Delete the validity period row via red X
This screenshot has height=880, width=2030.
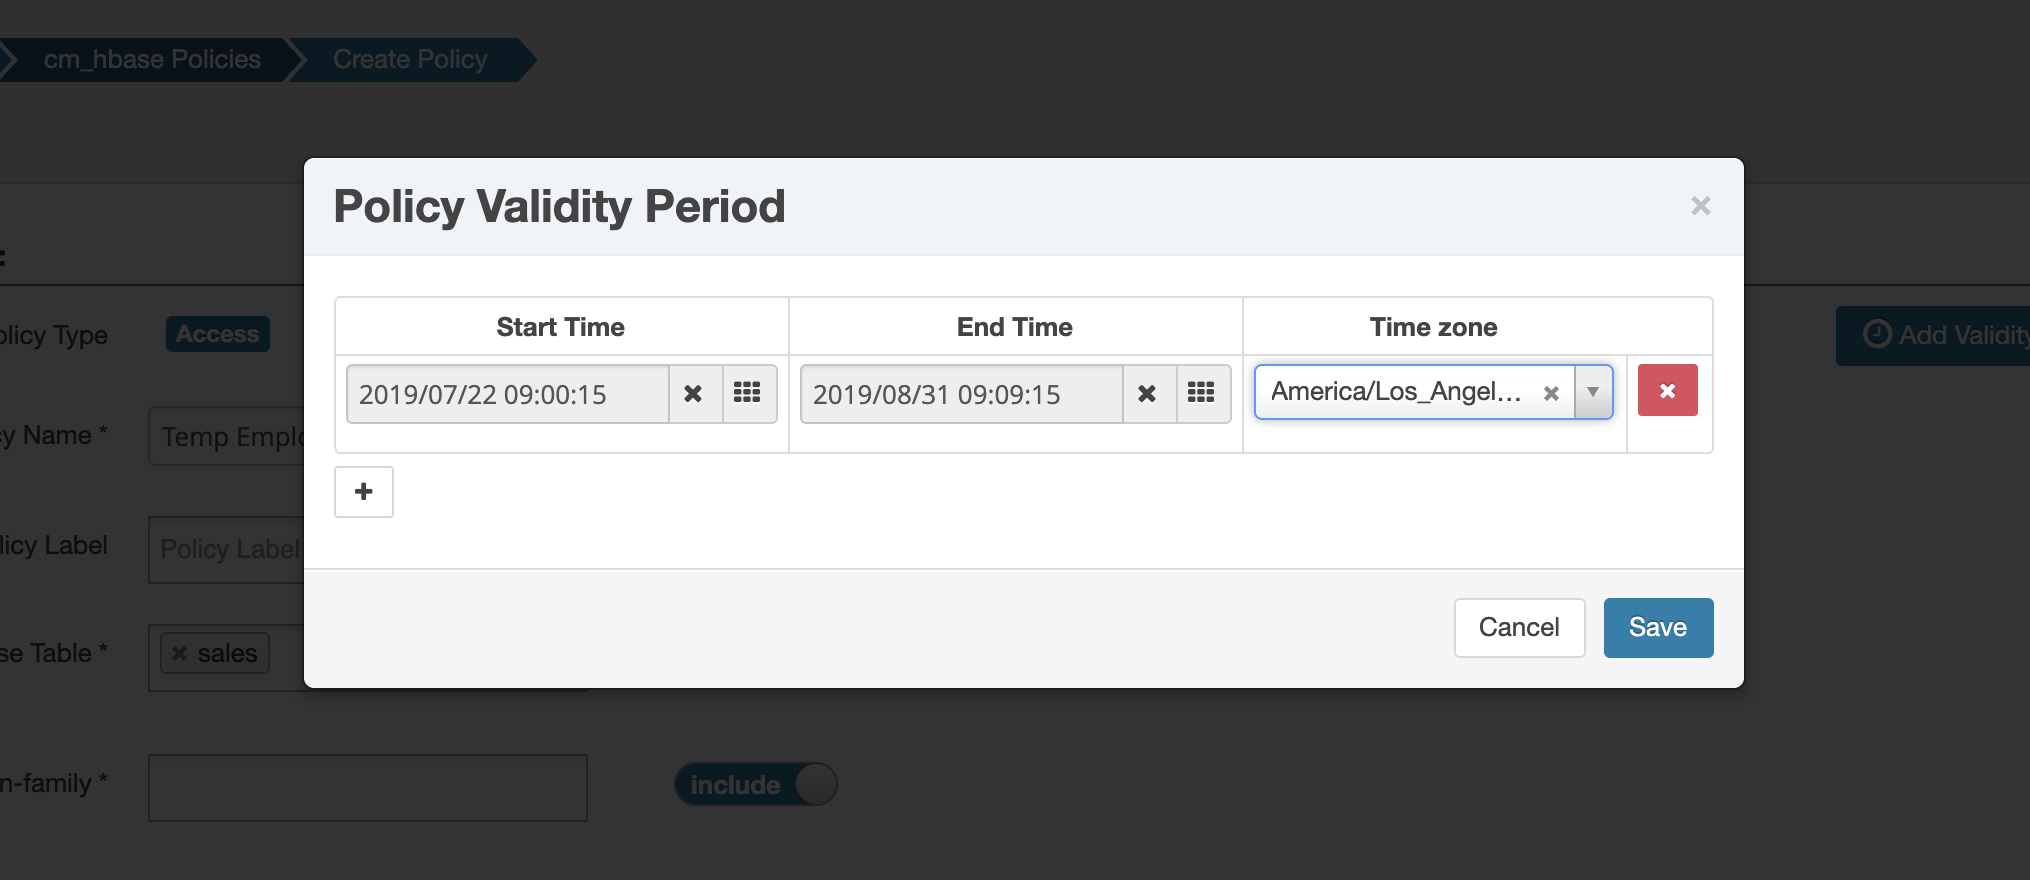pyautogui.click(x=1667, y=391)
